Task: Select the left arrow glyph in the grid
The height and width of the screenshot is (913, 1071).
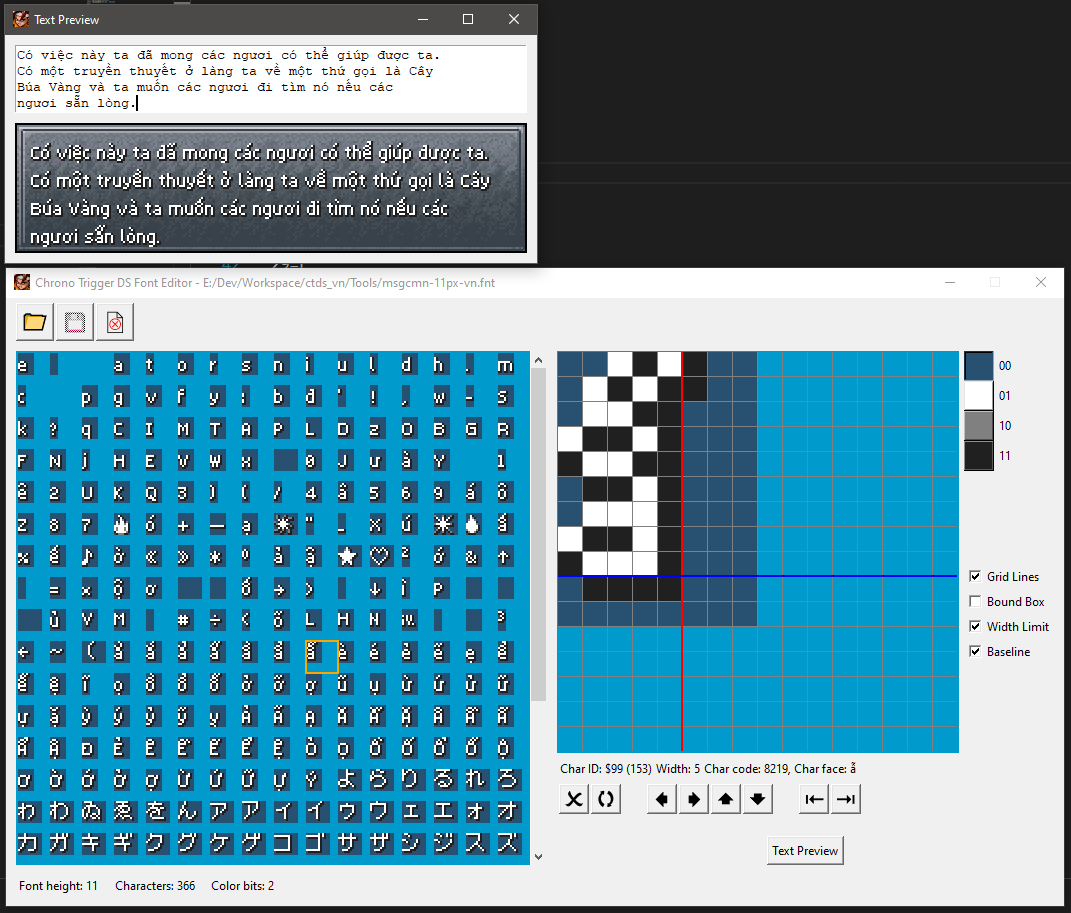Action: [x=24, y=652]
